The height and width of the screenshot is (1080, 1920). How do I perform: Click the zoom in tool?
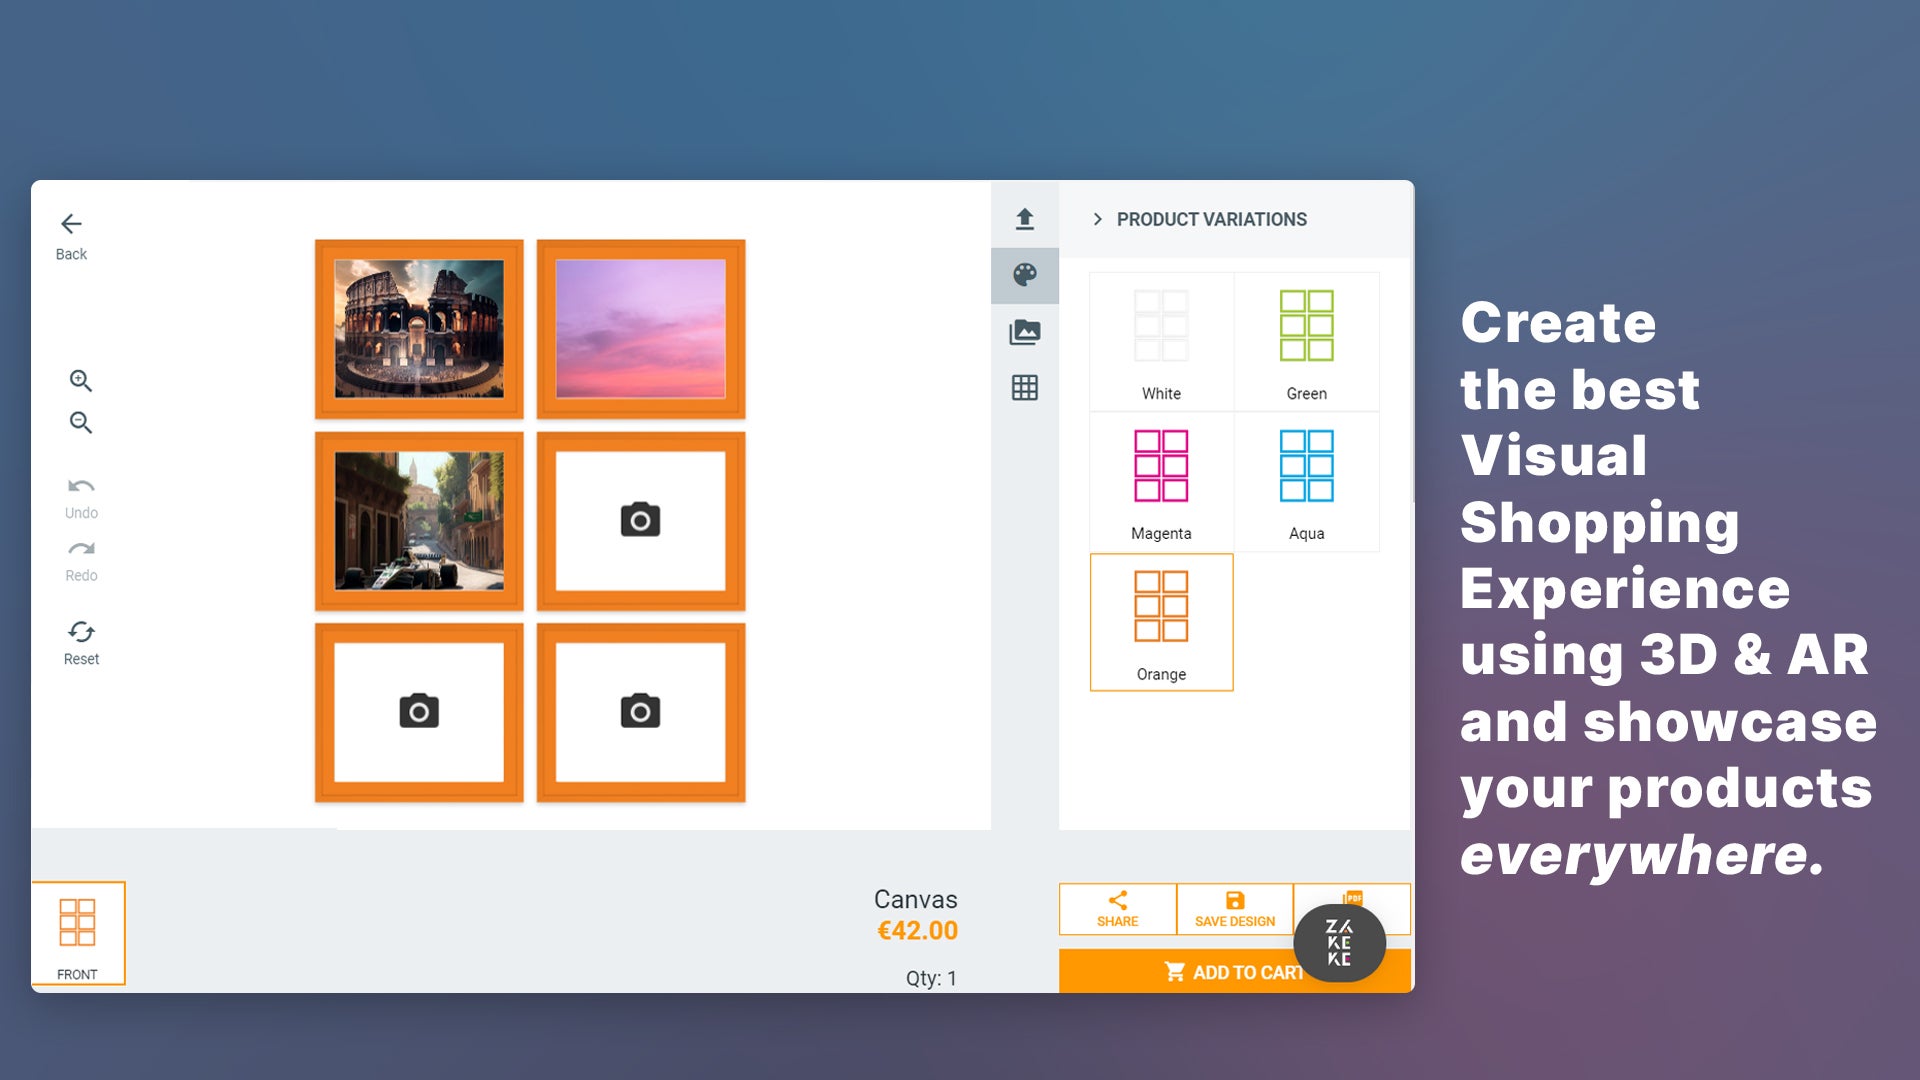pyautogui.click(x=82, y=380)
